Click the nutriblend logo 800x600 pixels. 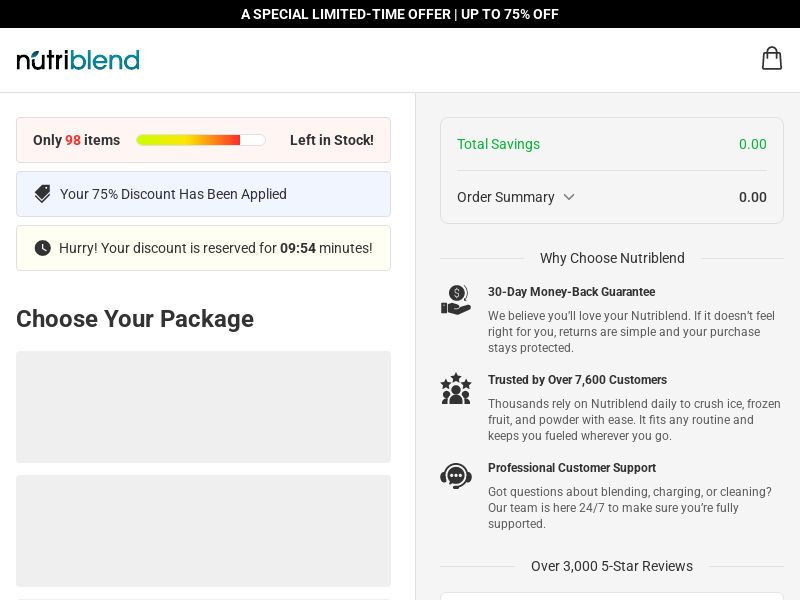pos(78,60)
